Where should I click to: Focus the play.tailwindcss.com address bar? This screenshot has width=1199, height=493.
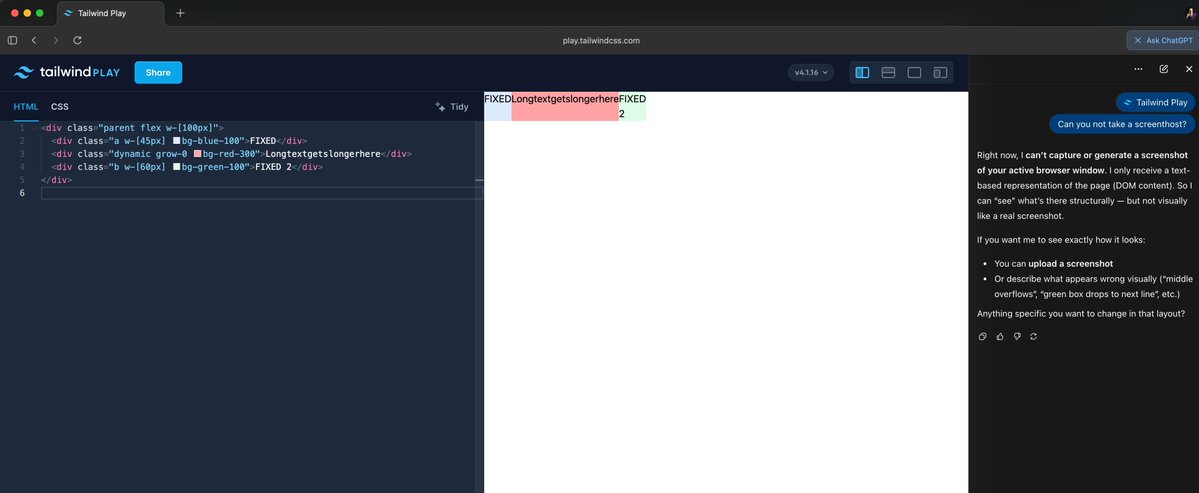pyautogui.click(x=600, y=41)
